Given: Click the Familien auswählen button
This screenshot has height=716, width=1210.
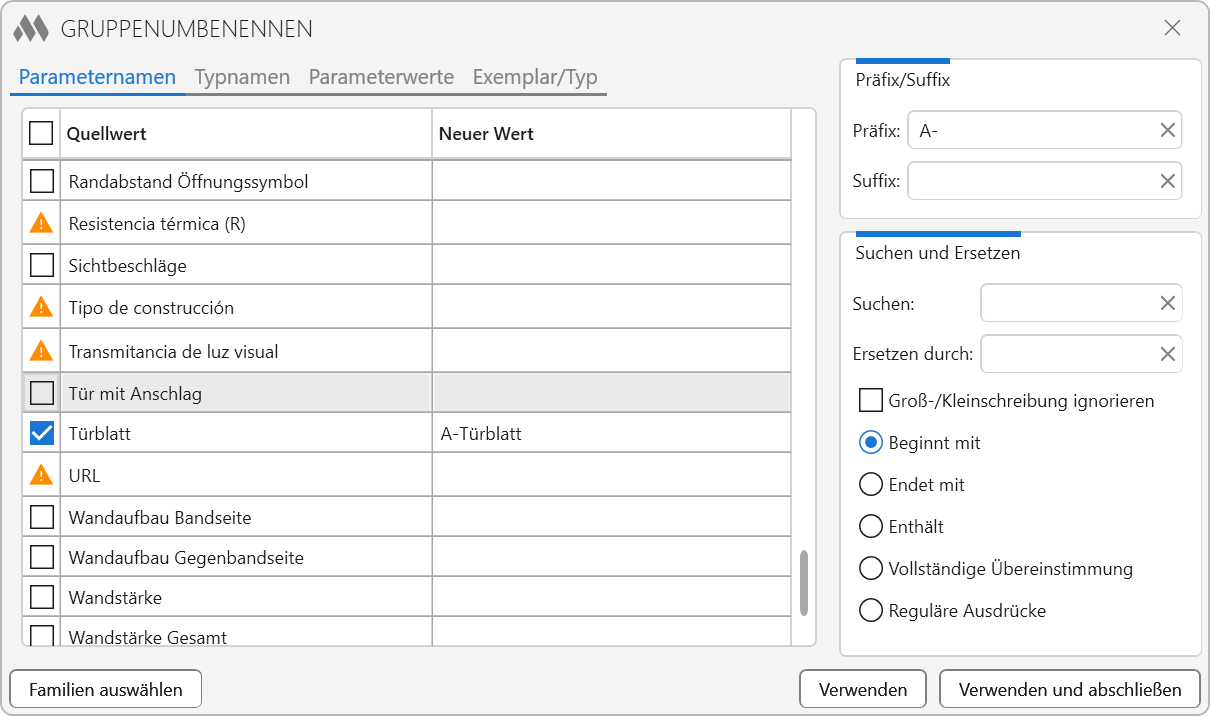Looking at the screenshot, I should (x=106, y=689).
